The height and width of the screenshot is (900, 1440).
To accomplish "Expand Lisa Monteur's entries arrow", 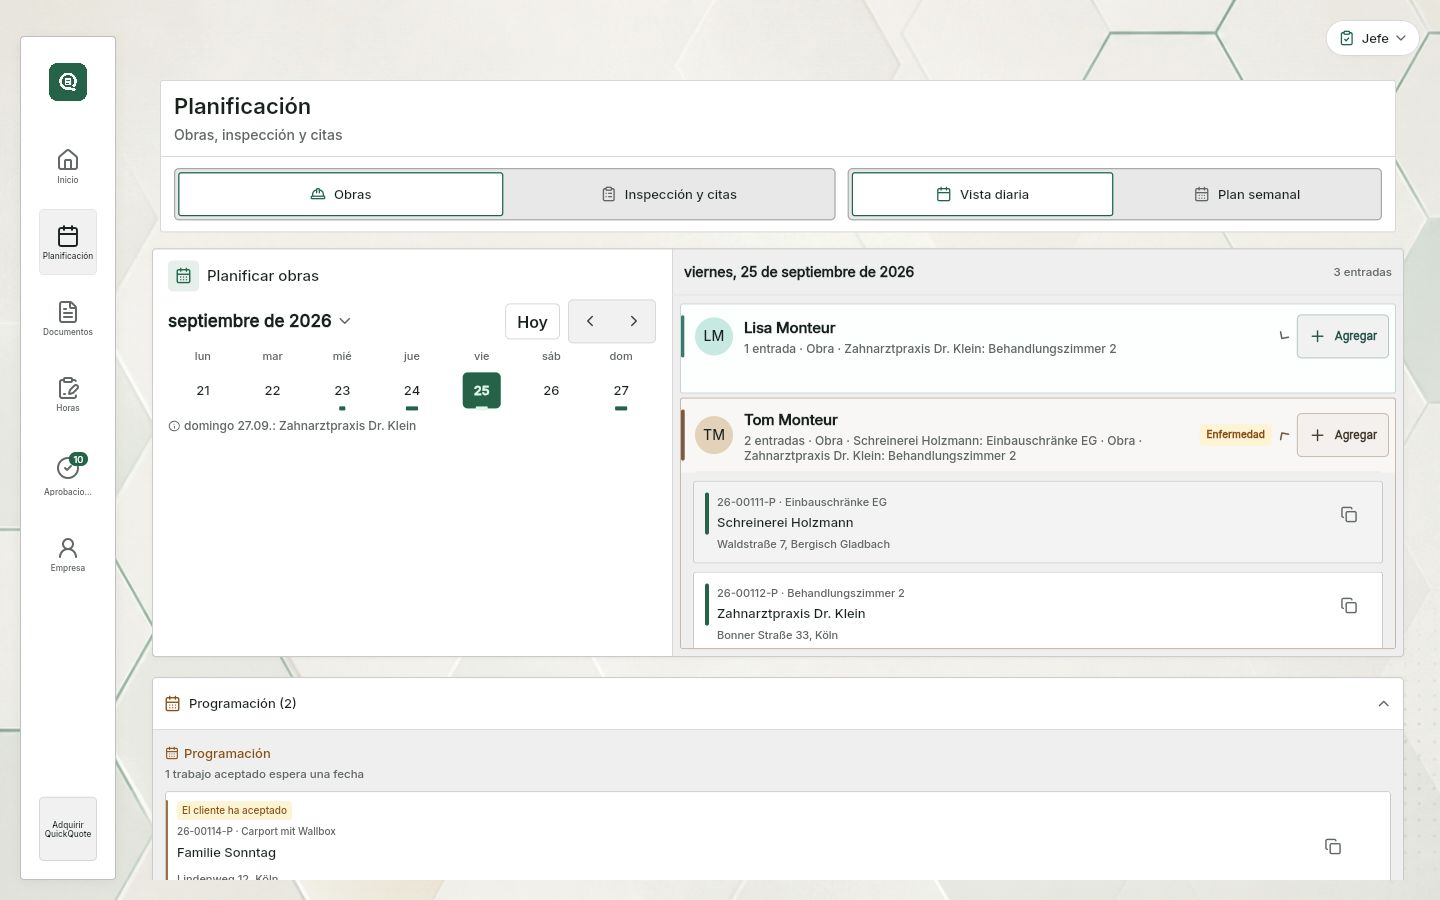I will coord(1284,336).
